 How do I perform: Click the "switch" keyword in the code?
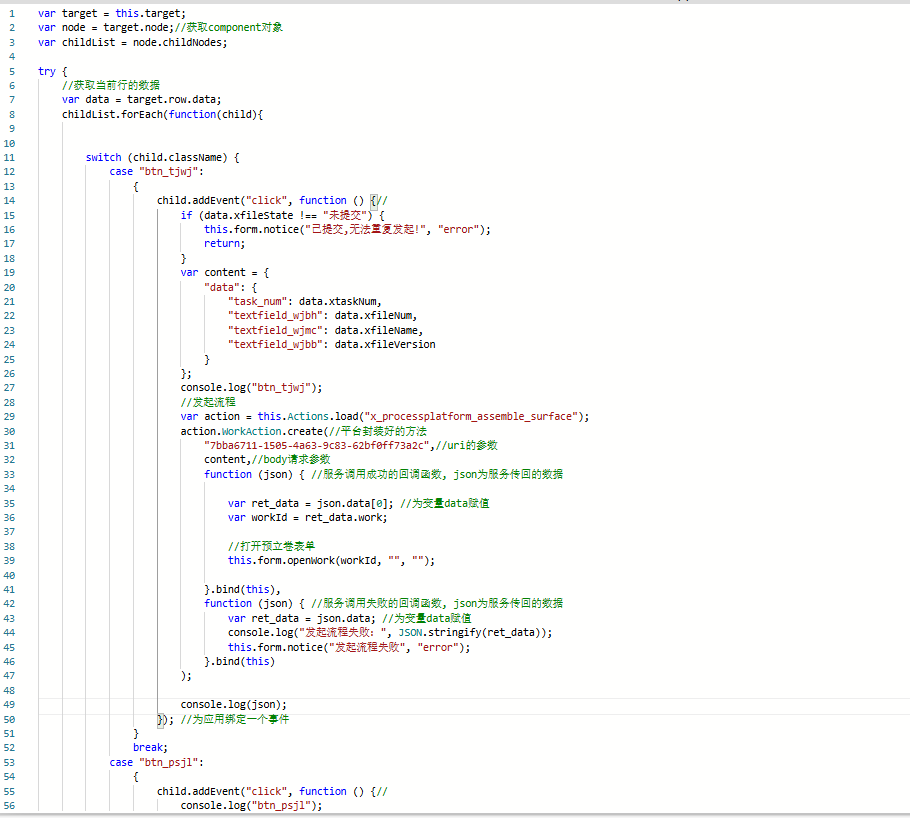[x=103, y=157]
